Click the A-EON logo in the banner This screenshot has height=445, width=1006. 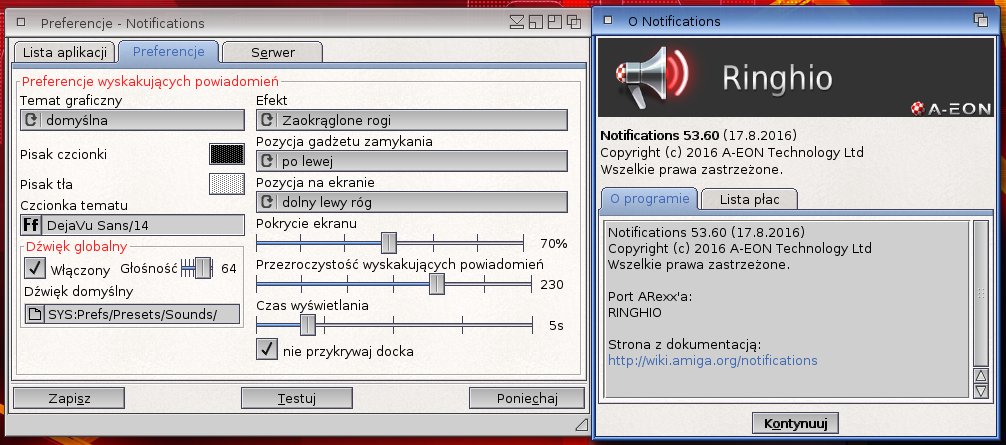pyautogui.click(x=951, y=108)
